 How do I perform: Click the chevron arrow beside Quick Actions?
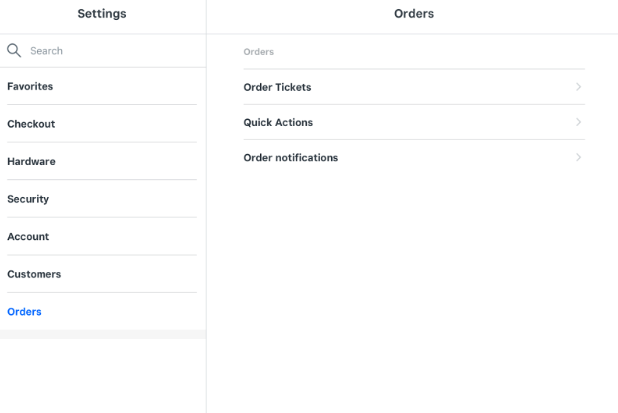click(x=579, y=122)
